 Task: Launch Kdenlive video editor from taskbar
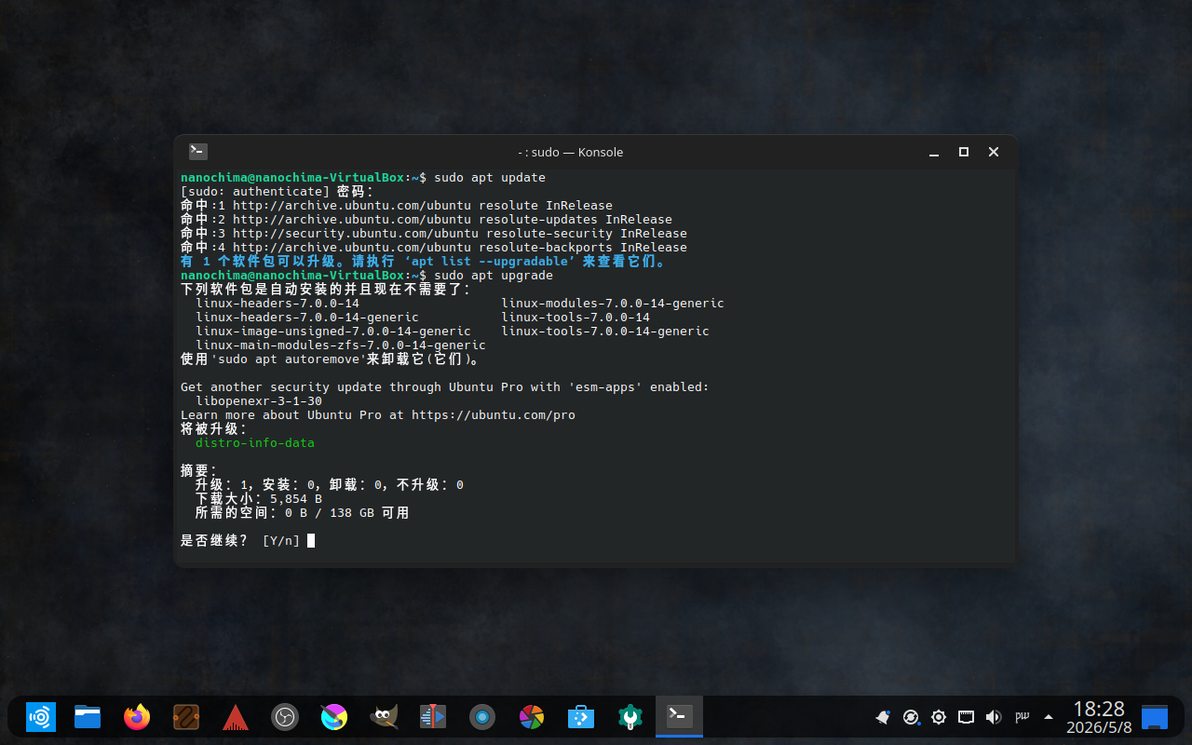[433, 717]
